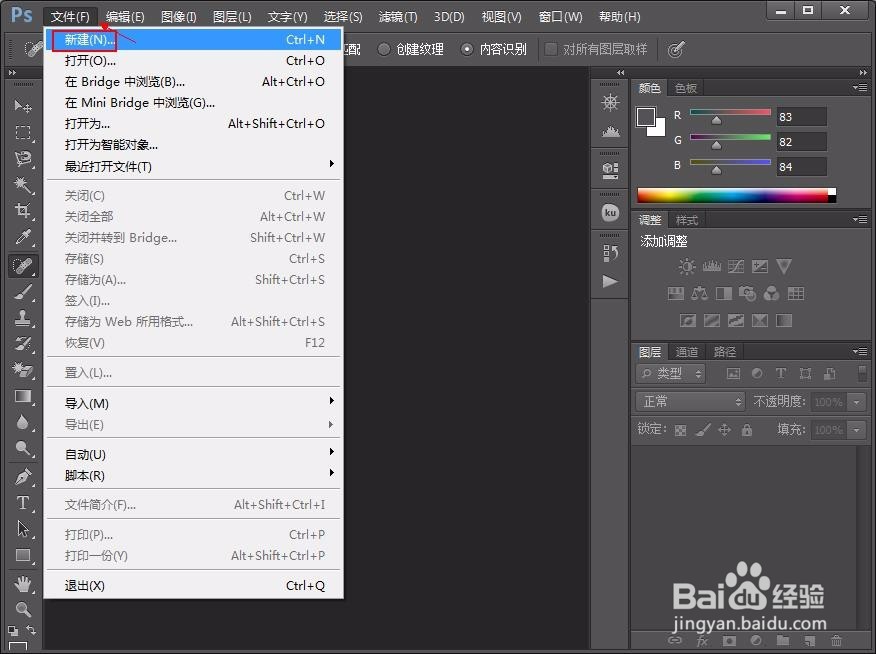Choose 退出(X) menu item
Image resolution: width=876 pixels, height=654 pixels.
click(193, 585)
